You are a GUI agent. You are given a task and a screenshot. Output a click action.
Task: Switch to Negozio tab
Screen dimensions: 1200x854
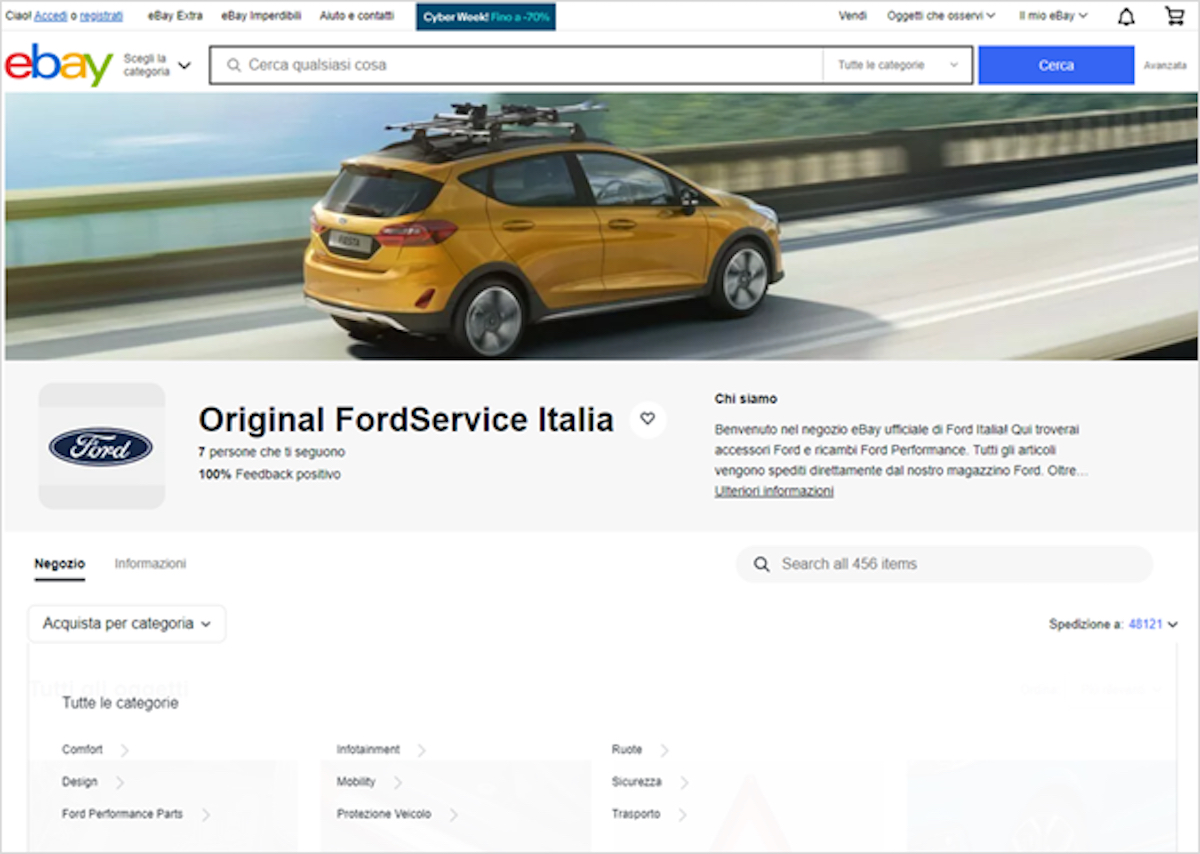tap(60, 564)
